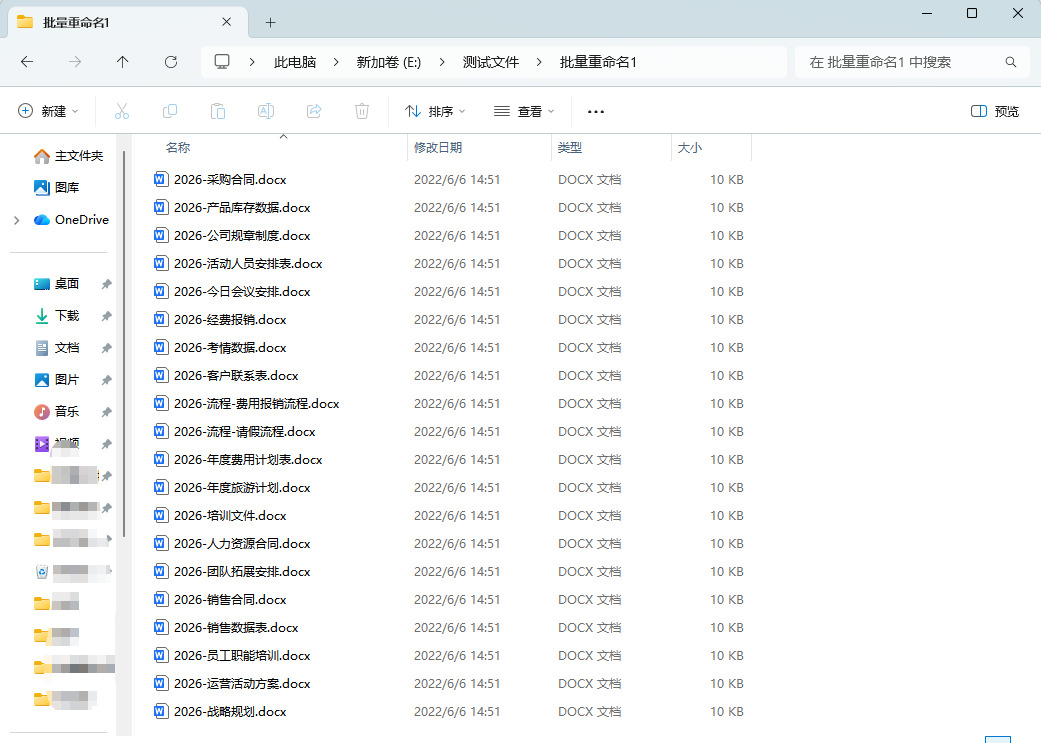The height and width of the screenshot is (743, 1041).
Task: Select file 2026-今日会议安排.docx
Action: [242, 291]
